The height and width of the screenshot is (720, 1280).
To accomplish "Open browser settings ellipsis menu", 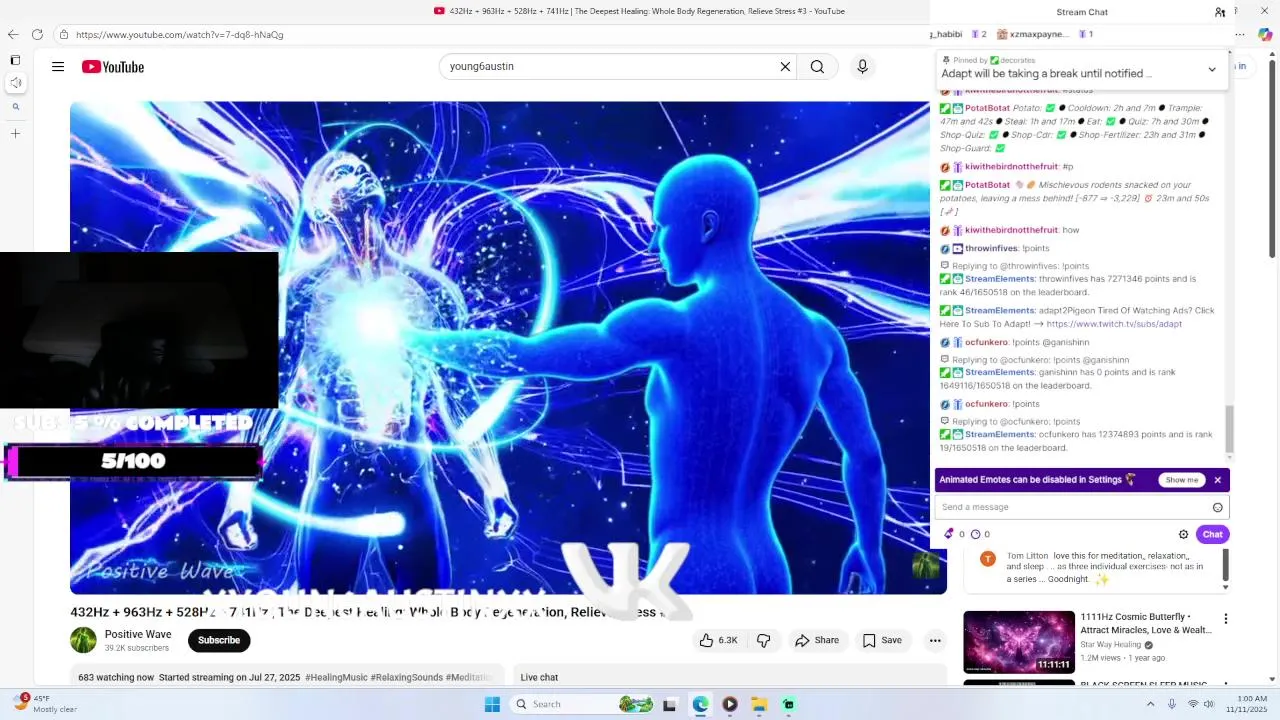I will click(x=1240, y=34).
